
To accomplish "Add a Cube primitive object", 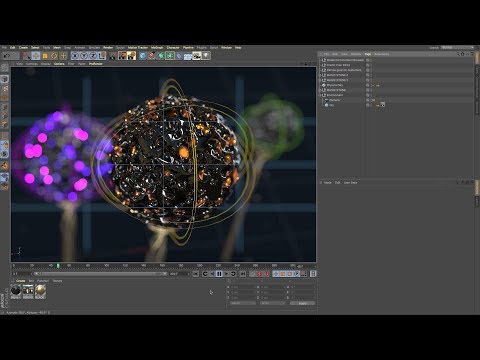I will coord(143,56).
